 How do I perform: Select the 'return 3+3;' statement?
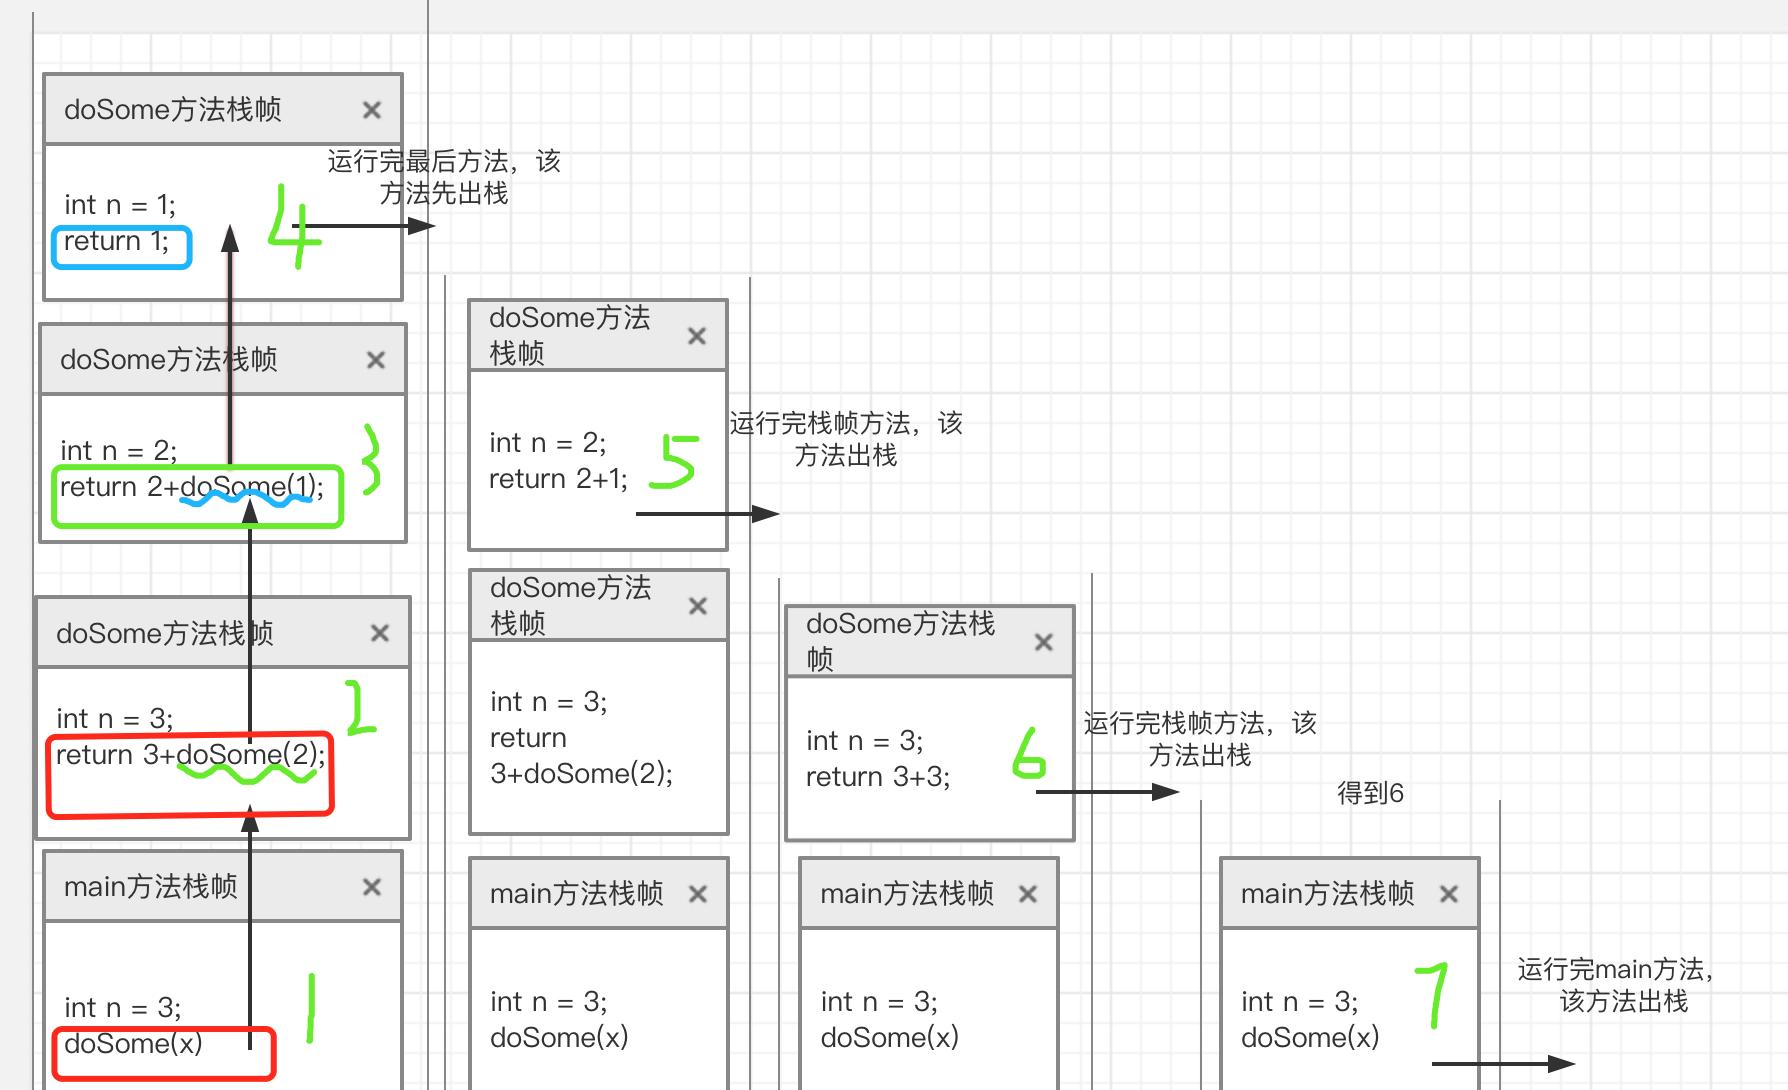coord(878,777)
